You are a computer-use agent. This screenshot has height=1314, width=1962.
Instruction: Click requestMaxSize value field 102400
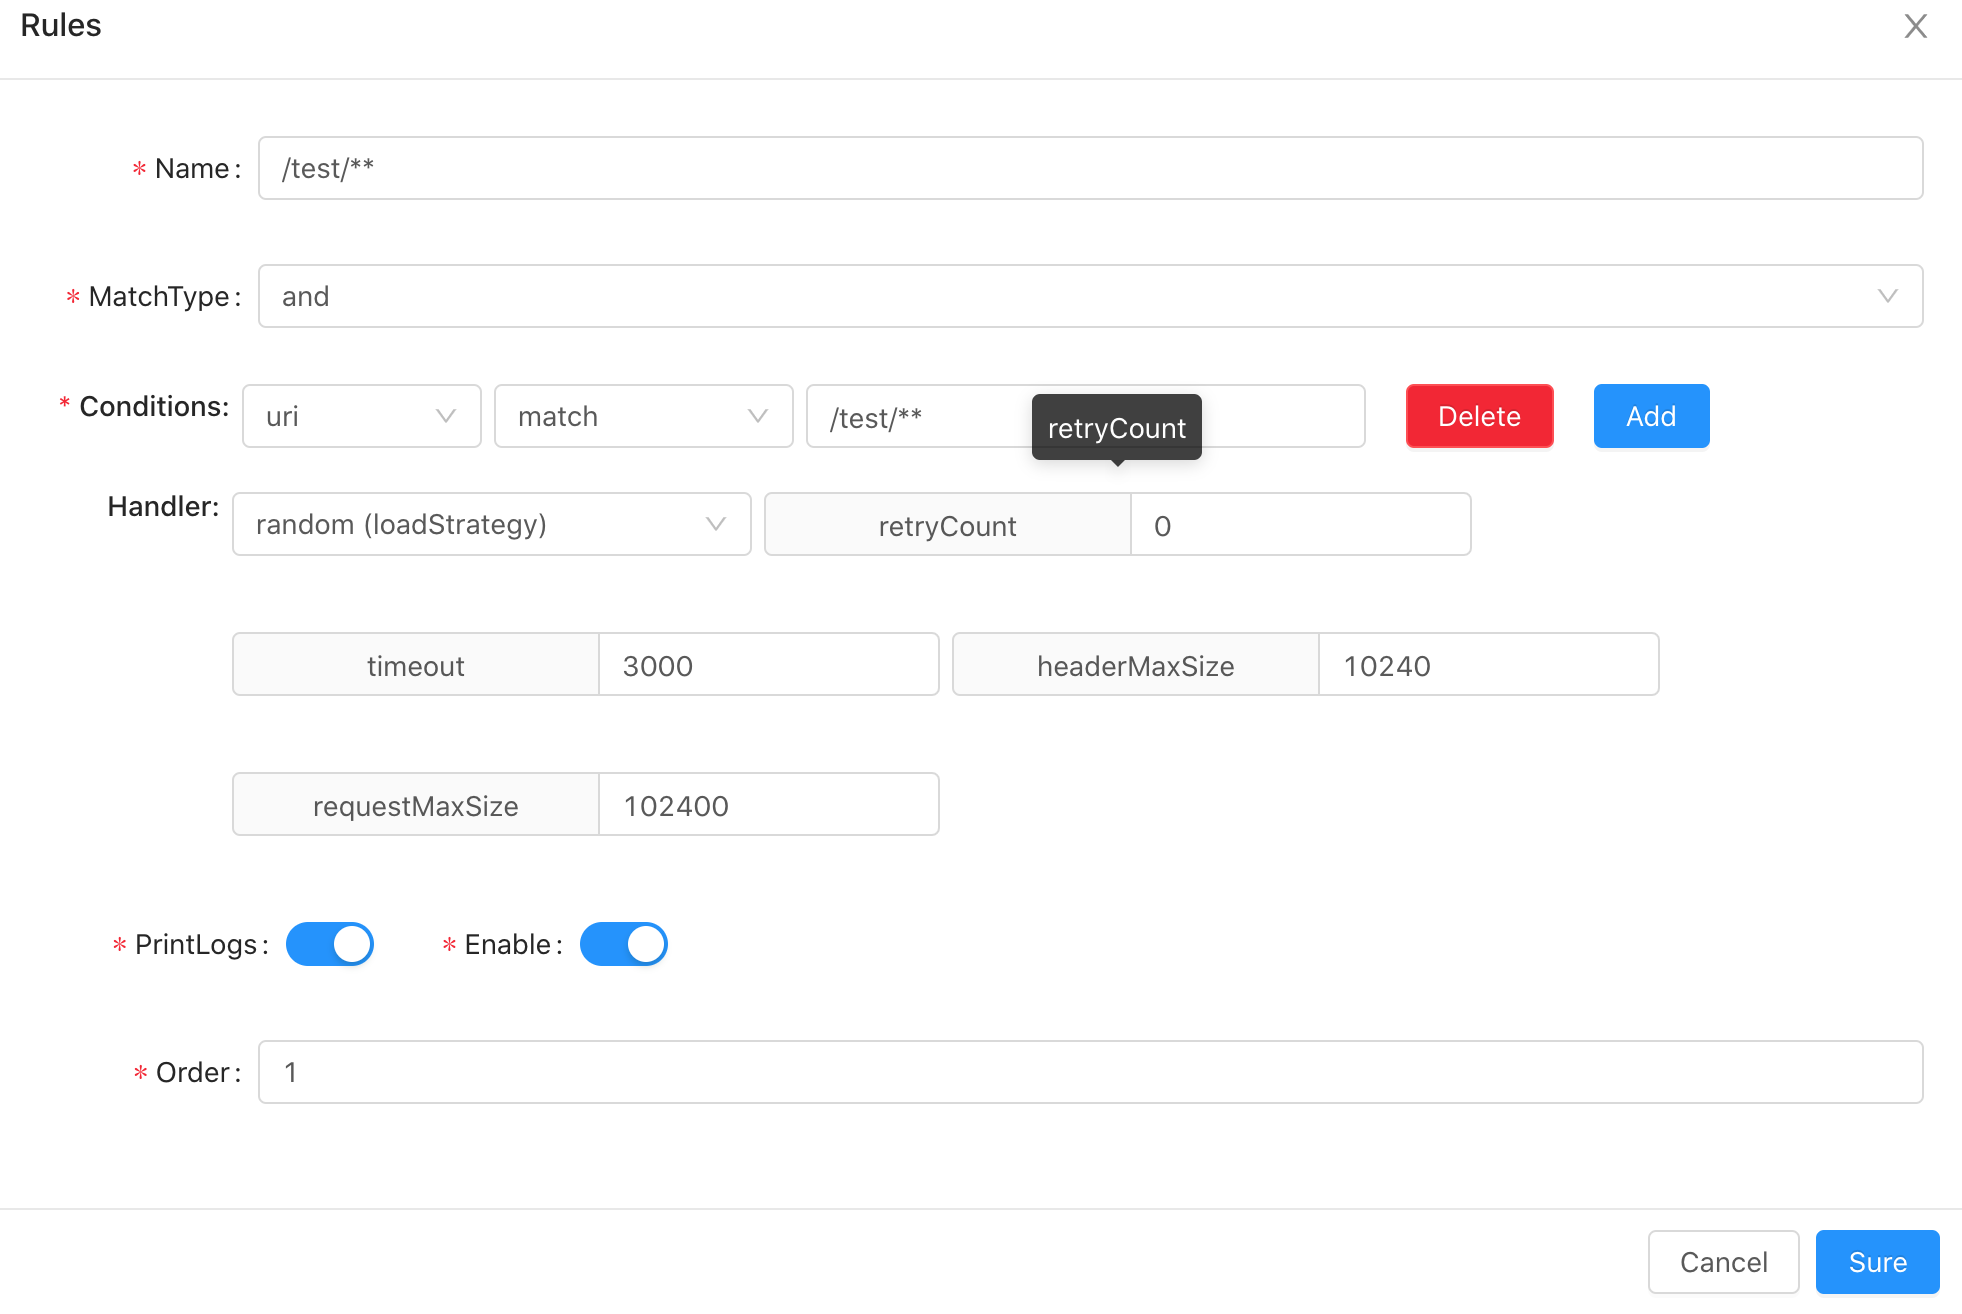[768, 806]
